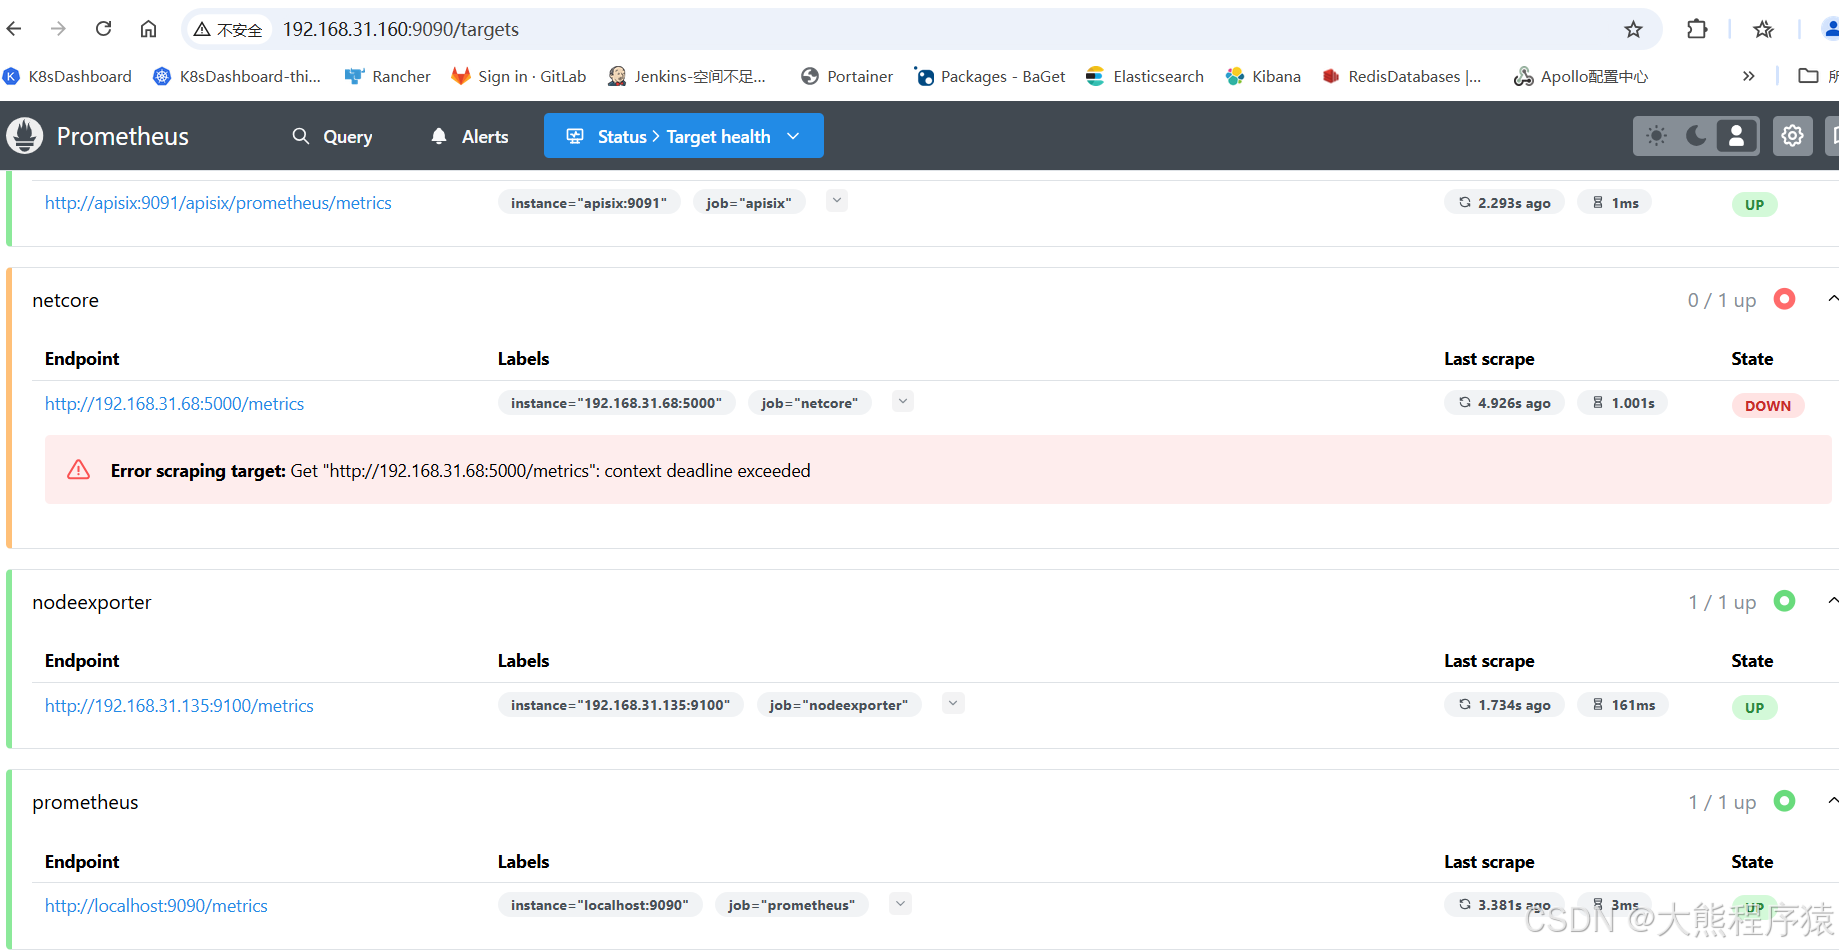Open Jenkins bookmark
This screenshot has height=952, width=1839.
pyautogui.click(x=687, y=76)
